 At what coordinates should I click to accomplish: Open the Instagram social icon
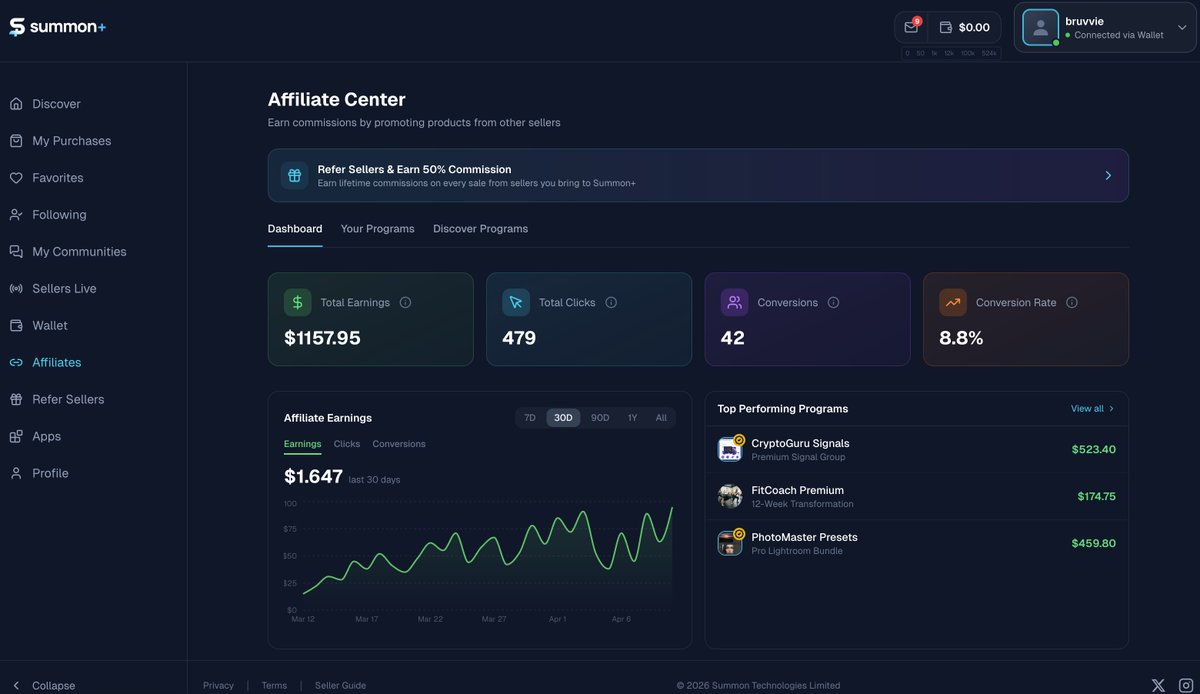pyautogui.click(x=1186, y=686)
